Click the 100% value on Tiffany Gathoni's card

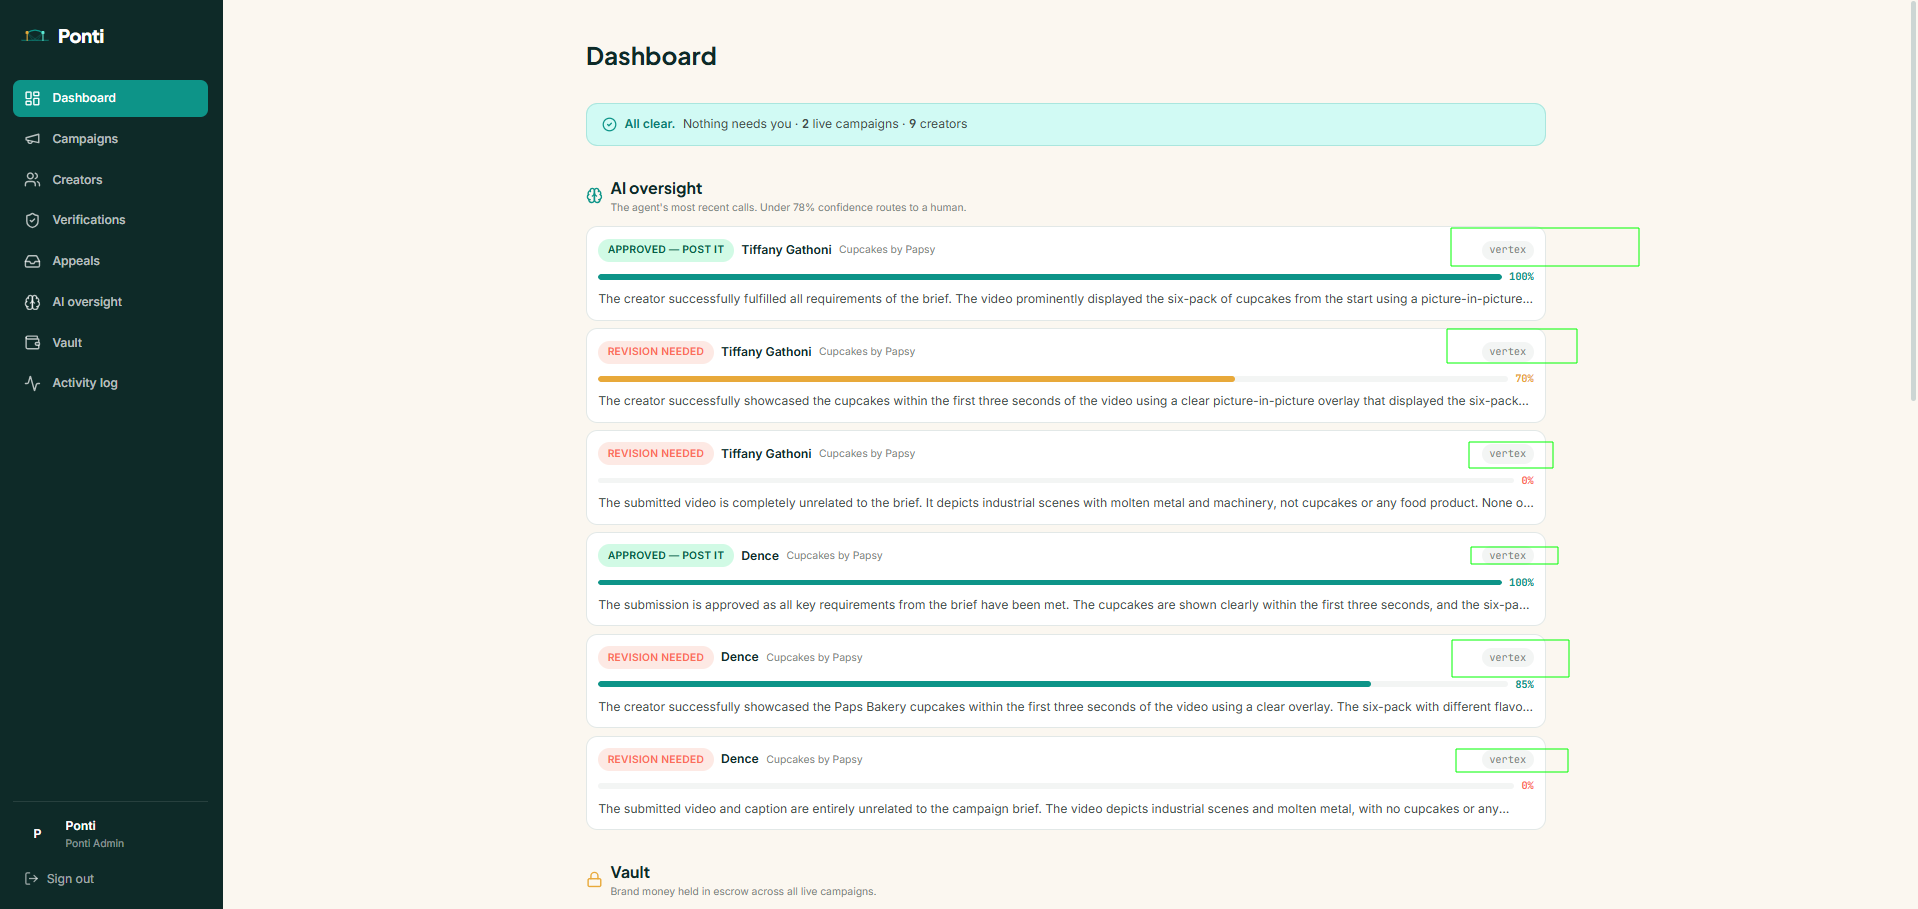1521,277
